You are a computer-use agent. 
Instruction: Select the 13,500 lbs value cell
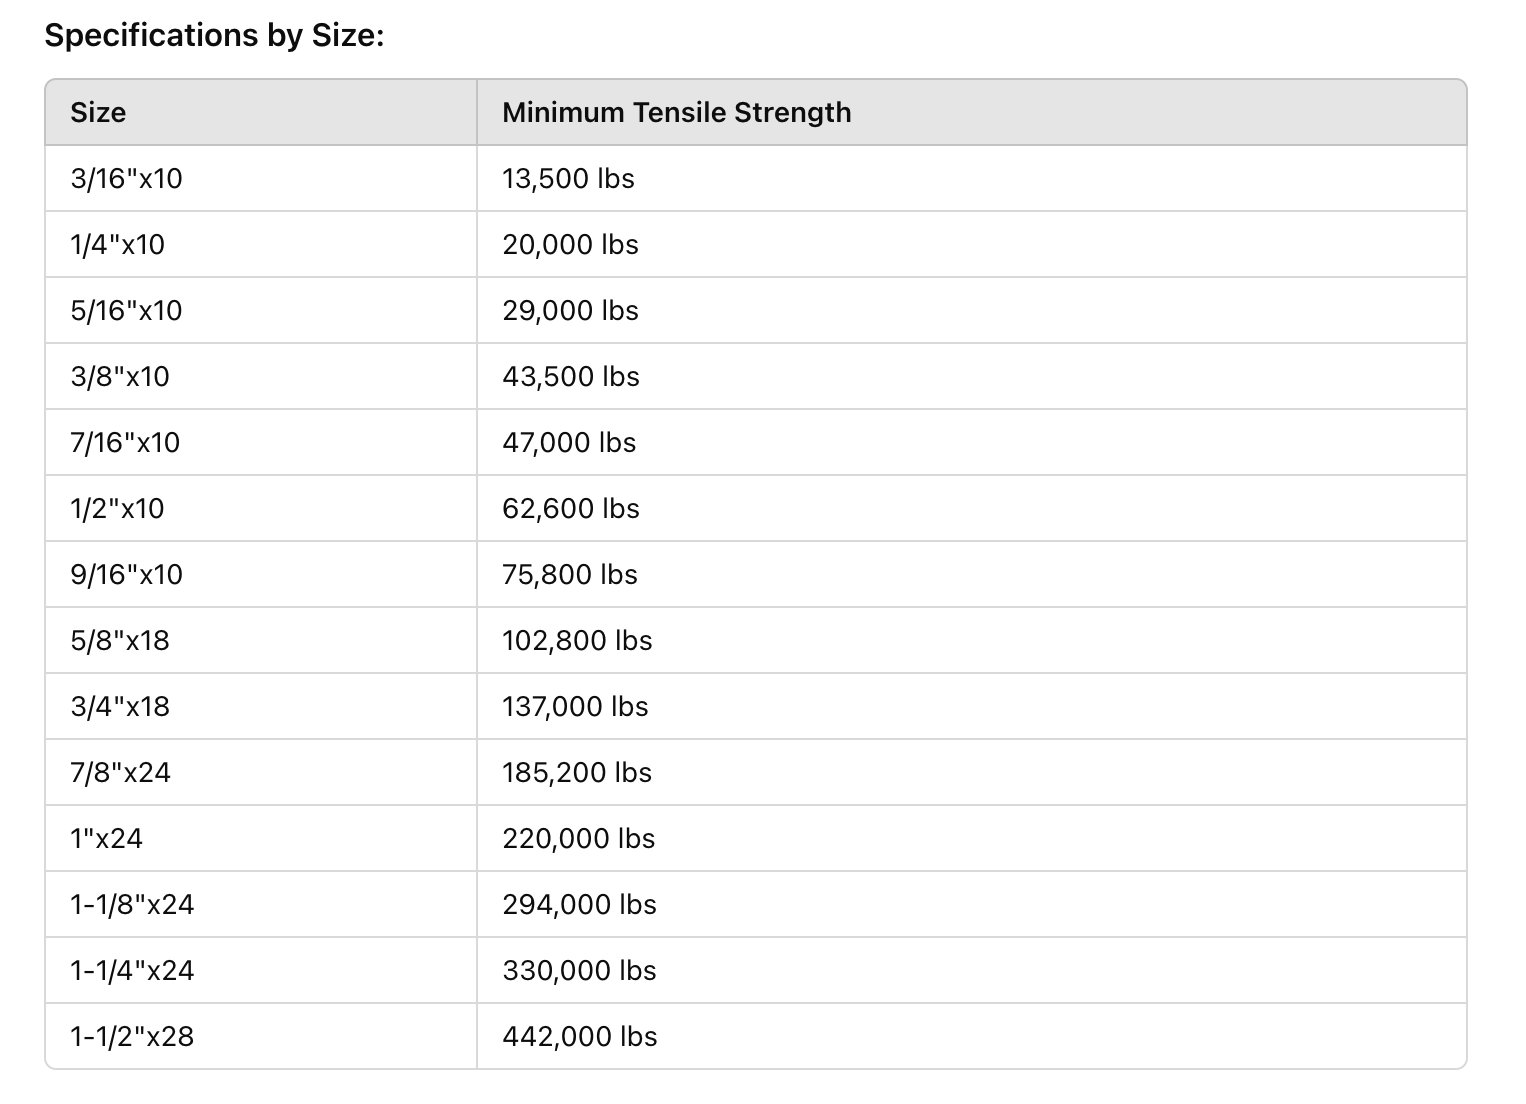[x=972, y=178]
